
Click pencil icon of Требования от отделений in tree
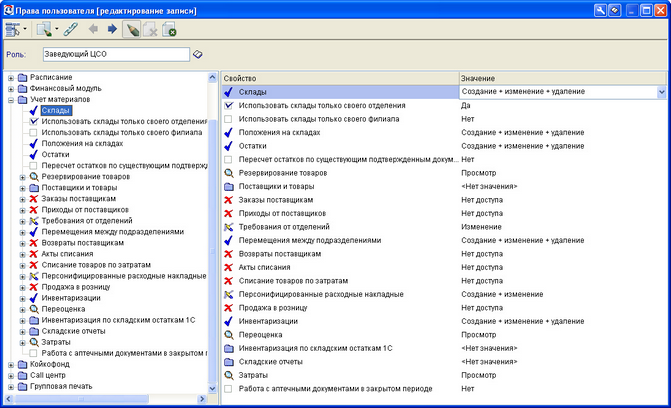pos(34,221)
